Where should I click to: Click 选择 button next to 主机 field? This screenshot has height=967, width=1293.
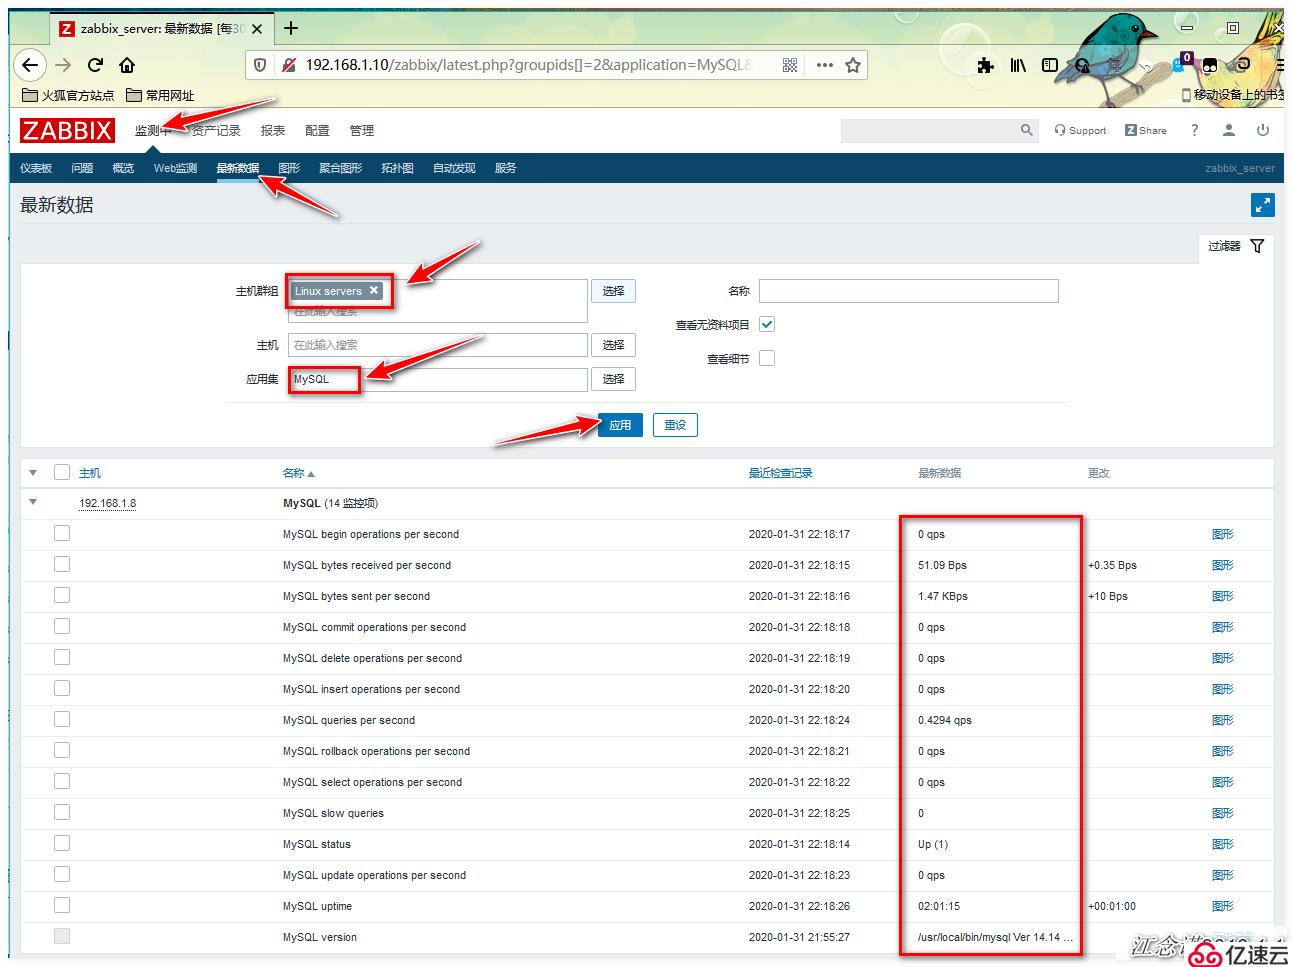[x=613, y=345]
